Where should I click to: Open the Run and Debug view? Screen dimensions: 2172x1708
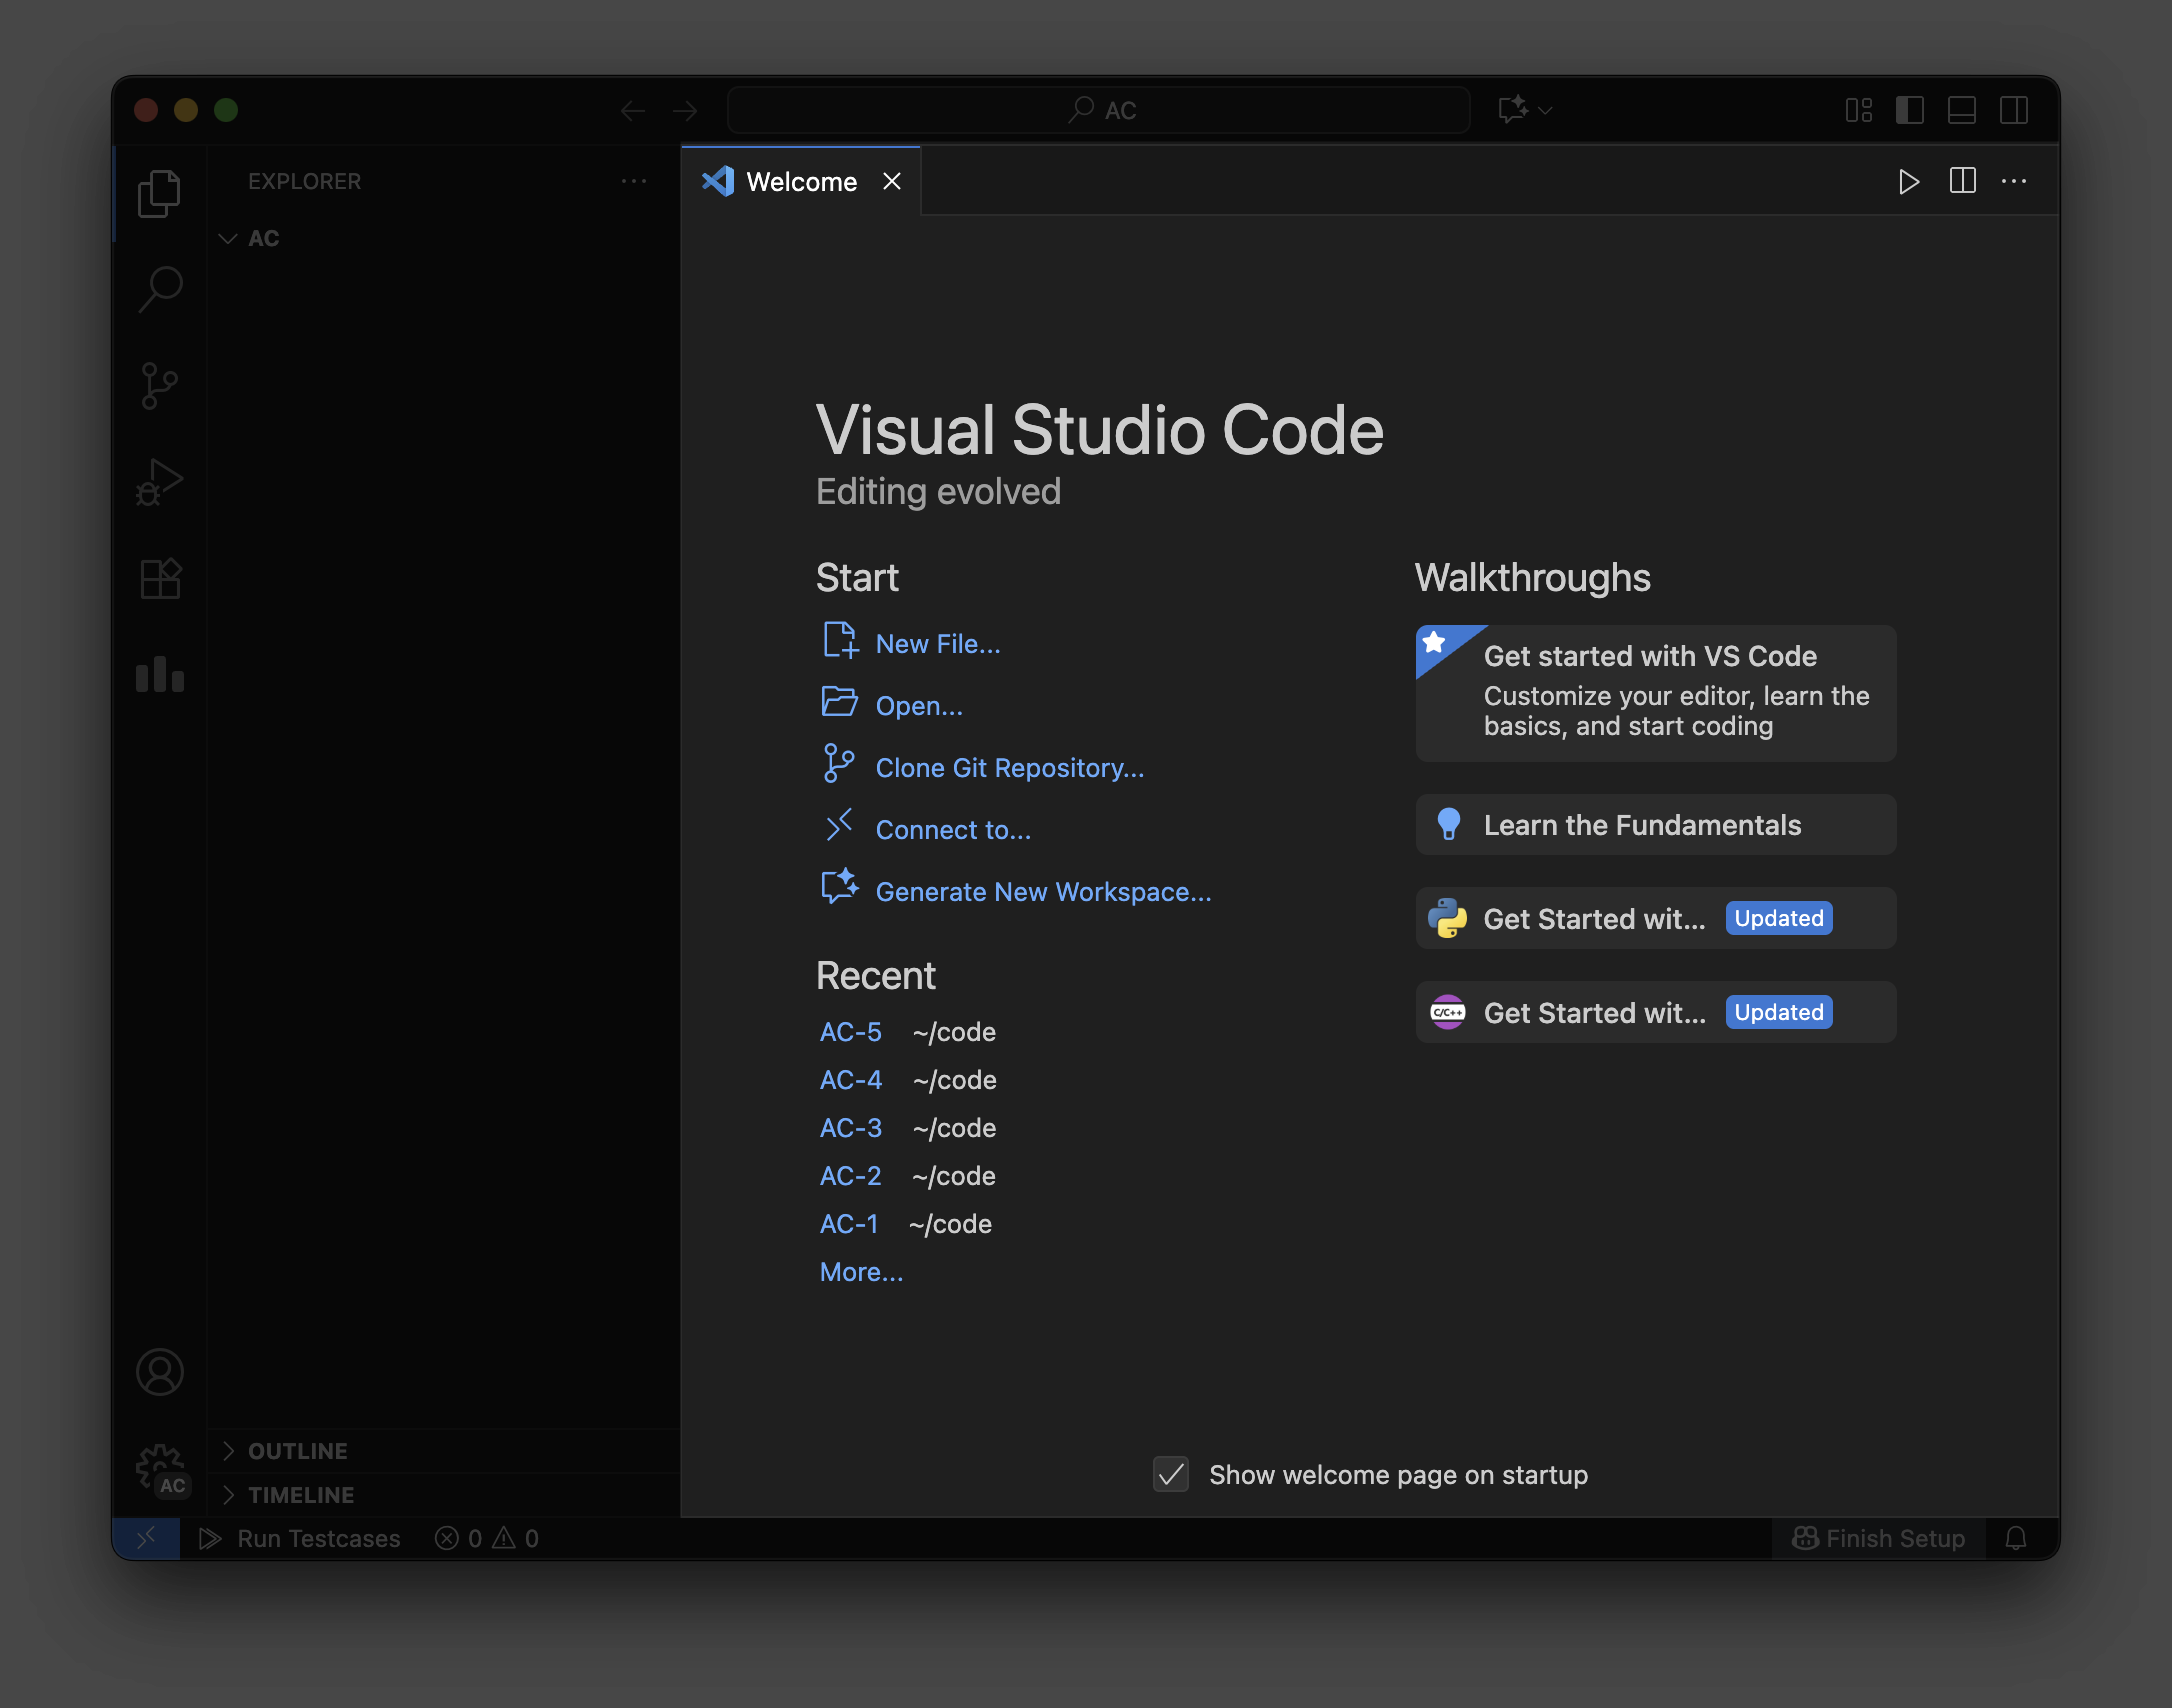[x=159, y=482]
